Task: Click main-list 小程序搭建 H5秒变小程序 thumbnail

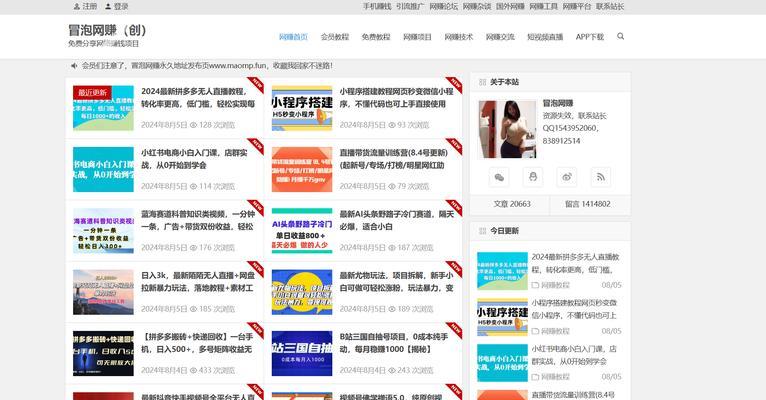Action: coord(302,108)
